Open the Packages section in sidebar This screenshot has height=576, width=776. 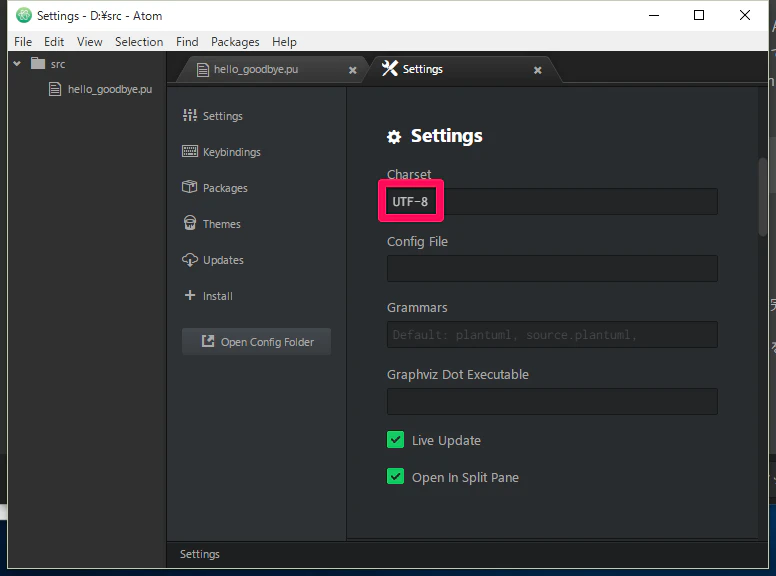[215, 188]
